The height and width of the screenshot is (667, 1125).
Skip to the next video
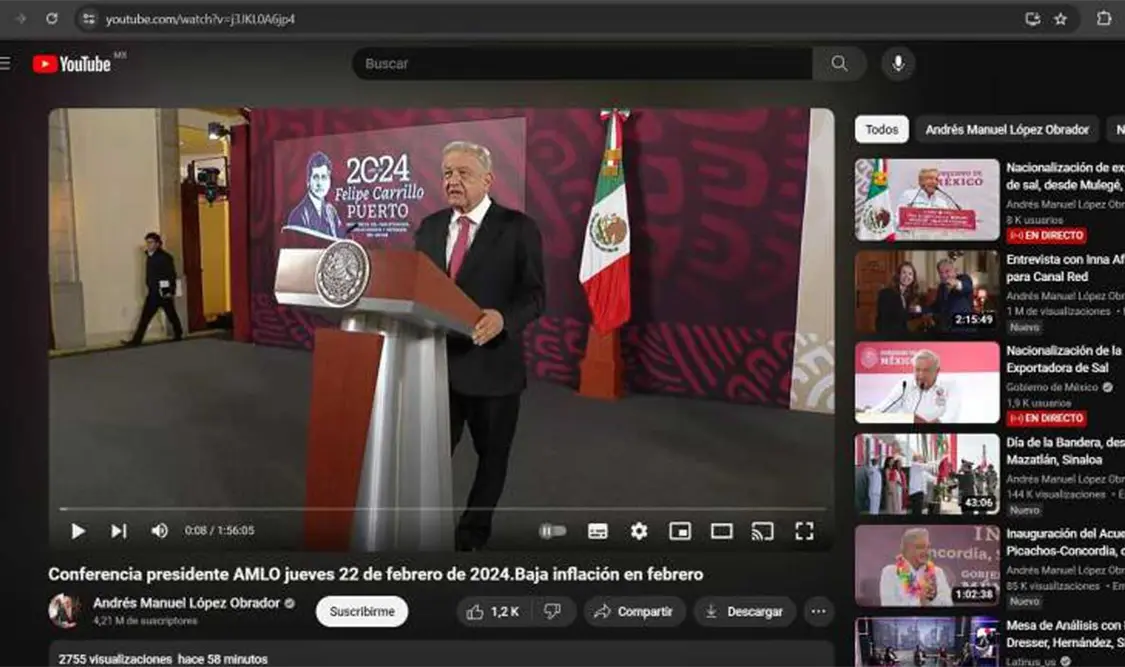118,531
